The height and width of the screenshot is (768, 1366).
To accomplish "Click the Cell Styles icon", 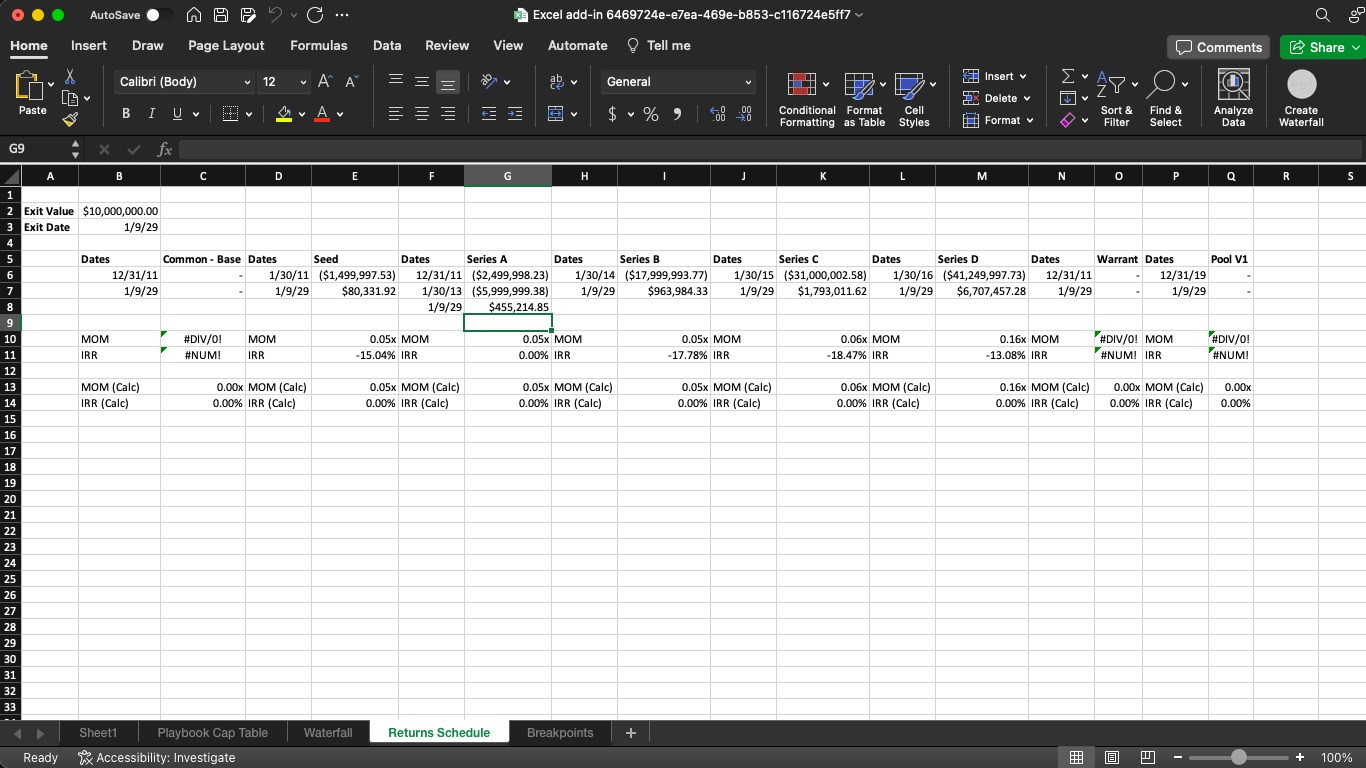I will pos(909,86).
